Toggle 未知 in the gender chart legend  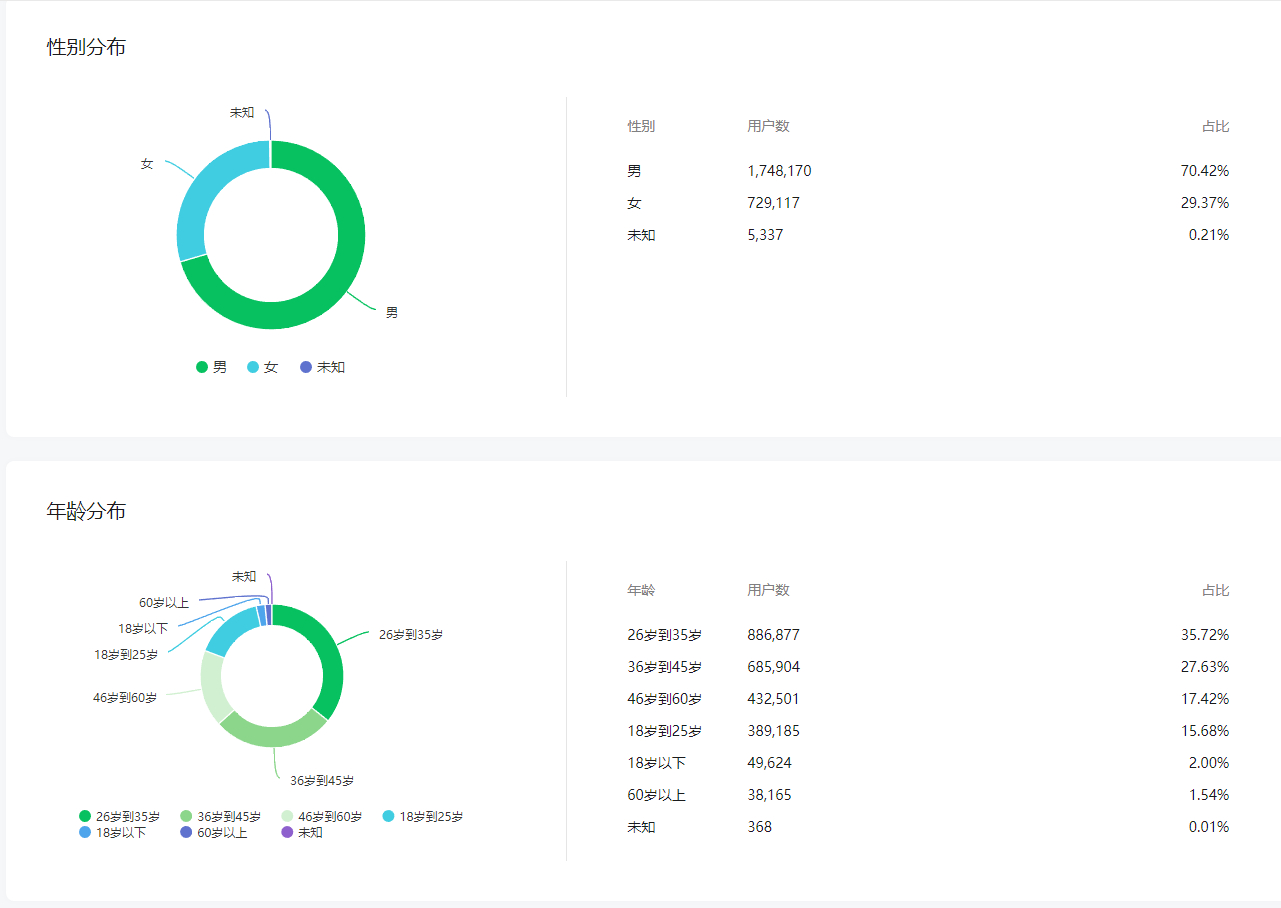322,367
